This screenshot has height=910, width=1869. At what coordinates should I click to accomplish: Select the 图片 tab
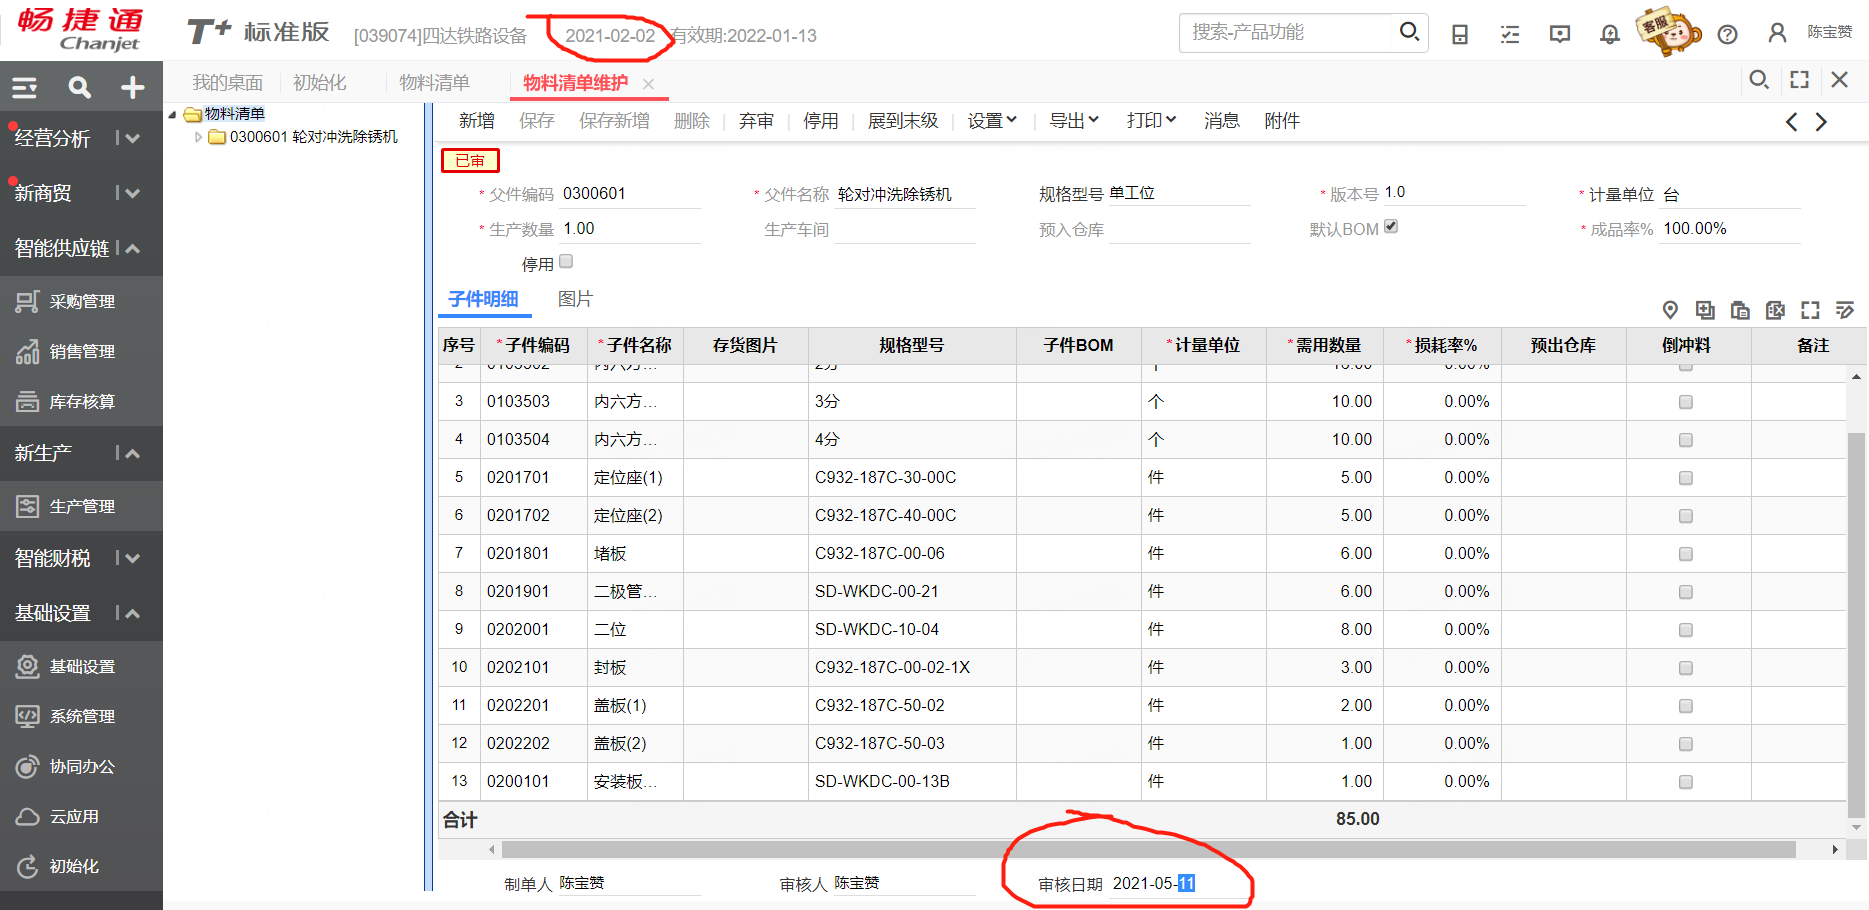(x=575, y=299)
